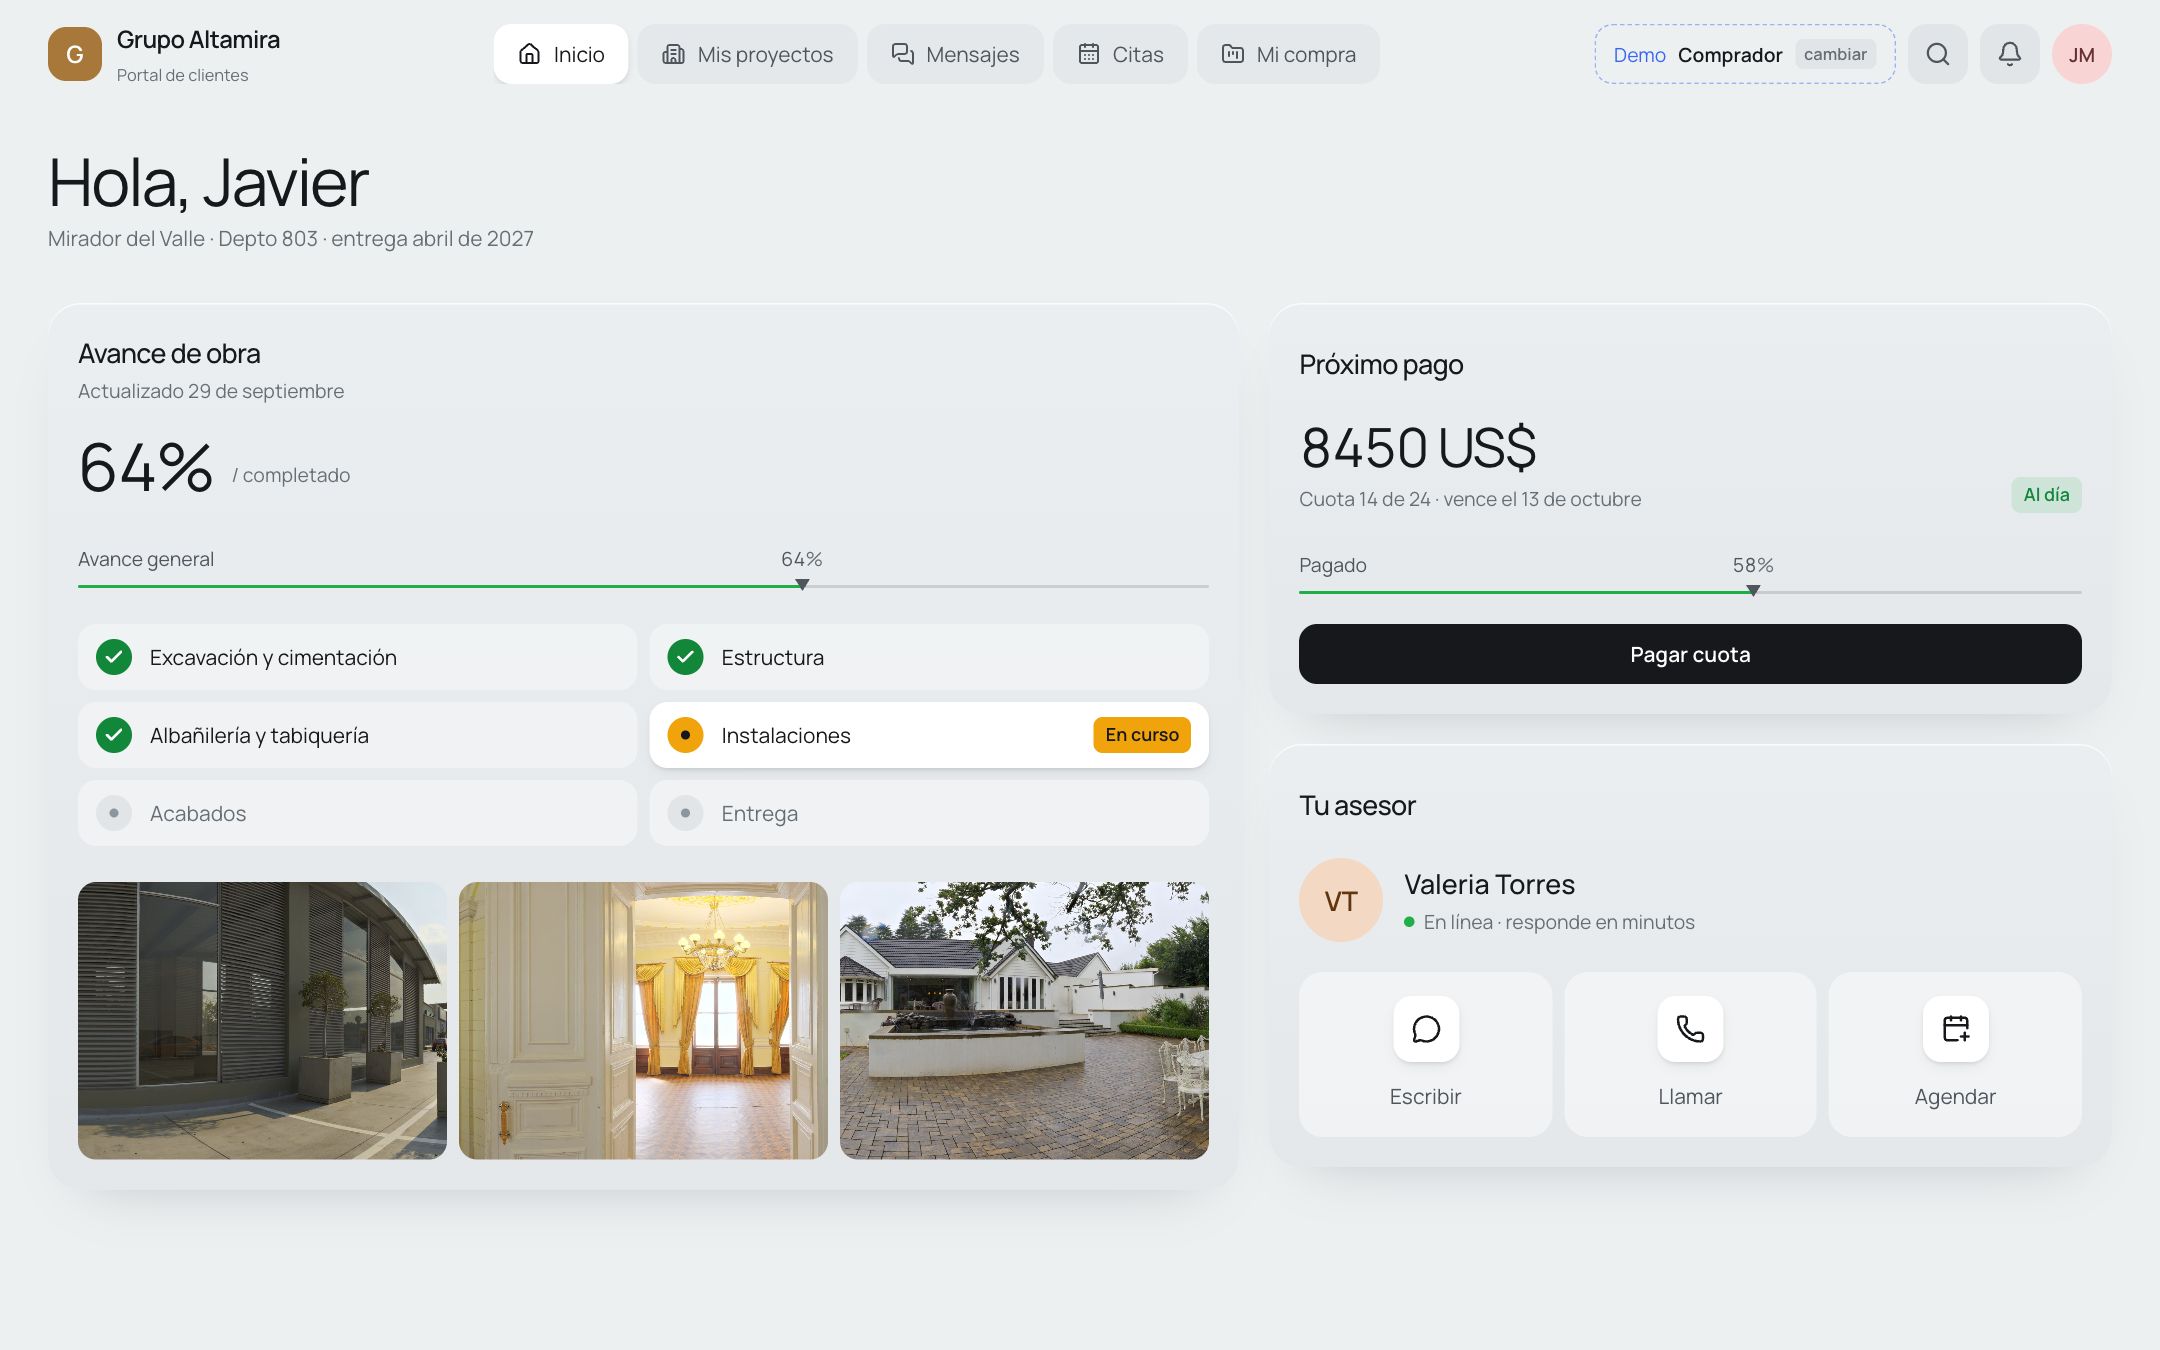Viewport: 2160px width, 1350px height.
Task: Click the Cuota 14 de 24 due date text
Action: coord(1470,499)
